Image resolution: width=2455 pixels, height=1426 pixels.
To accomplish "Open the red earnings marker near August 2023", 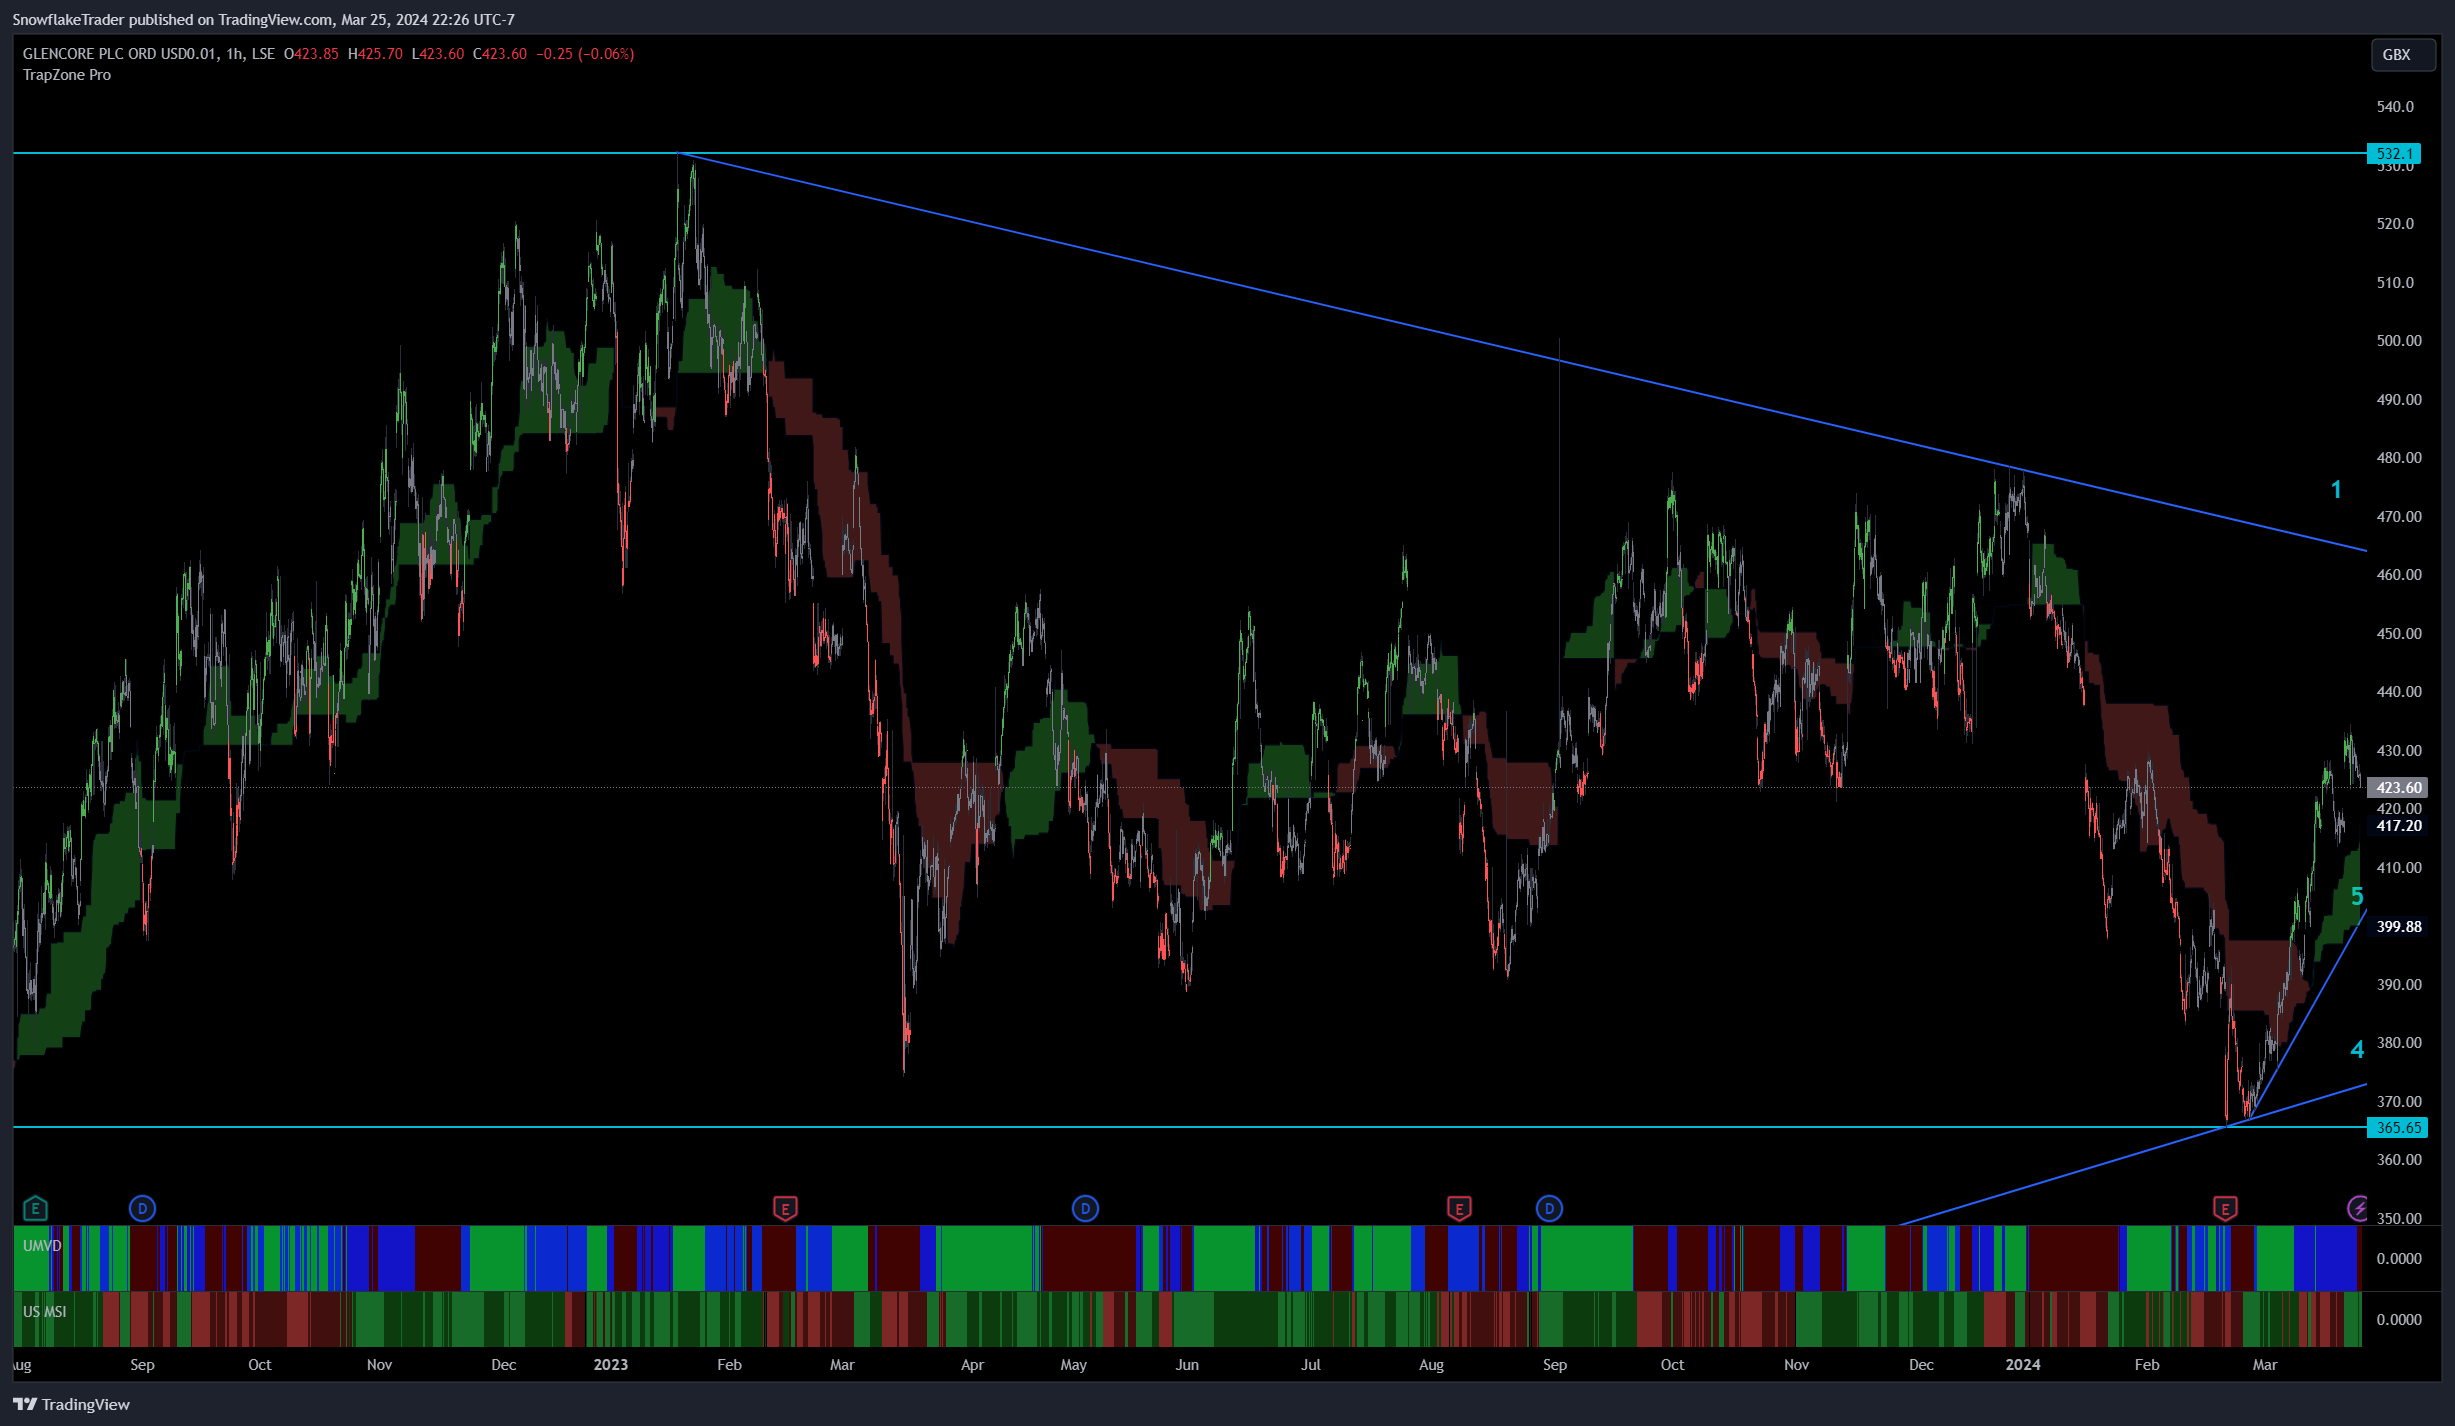I will [1459, 1208].
